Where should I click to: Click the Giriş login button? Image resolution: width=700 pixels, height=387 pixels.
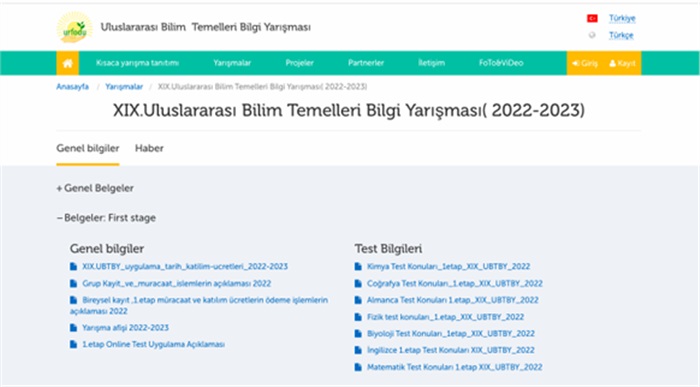(x=585, y=63)
